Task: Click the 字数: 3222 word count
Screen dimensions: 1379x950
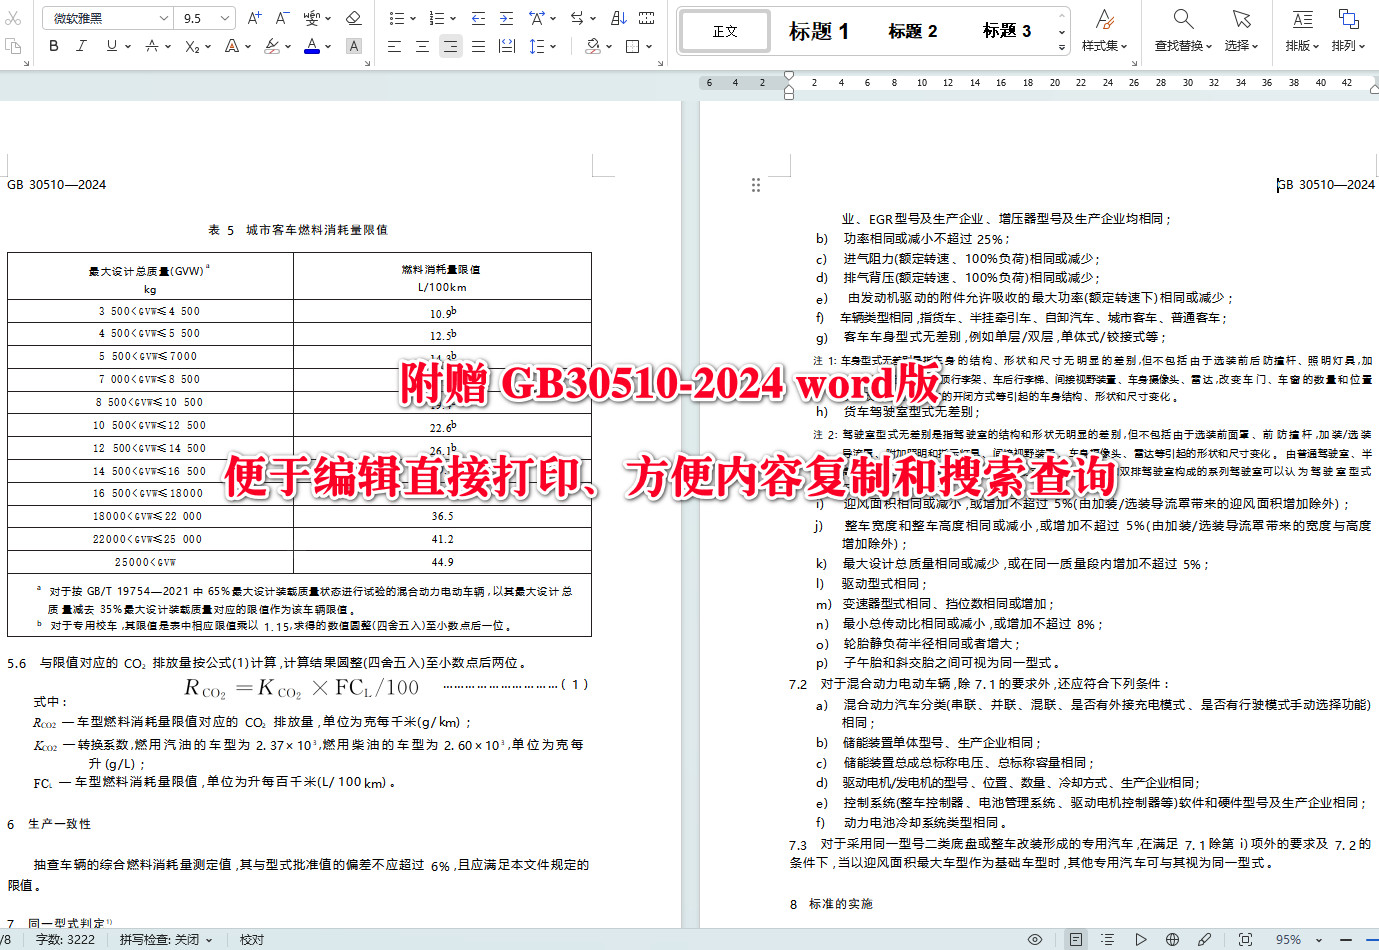Action: pyautogui.click(x=65, y=939)
